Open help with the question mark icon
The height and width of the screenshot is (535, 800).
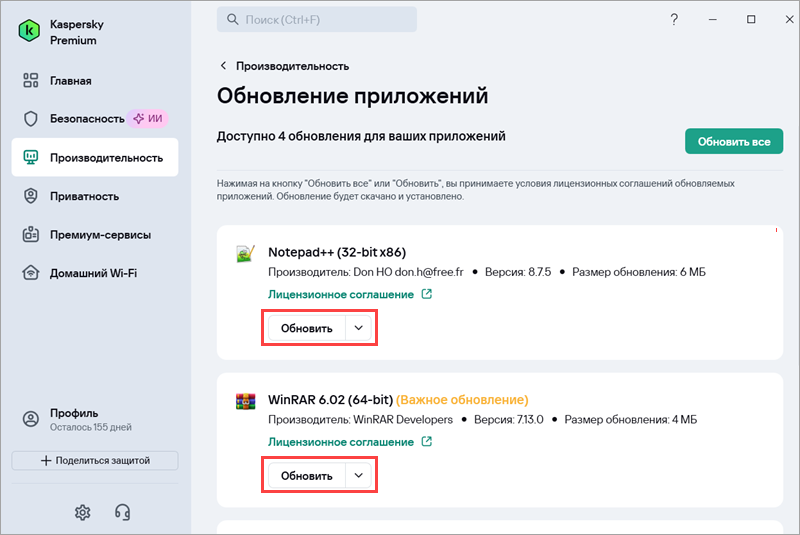pos(674,19)
